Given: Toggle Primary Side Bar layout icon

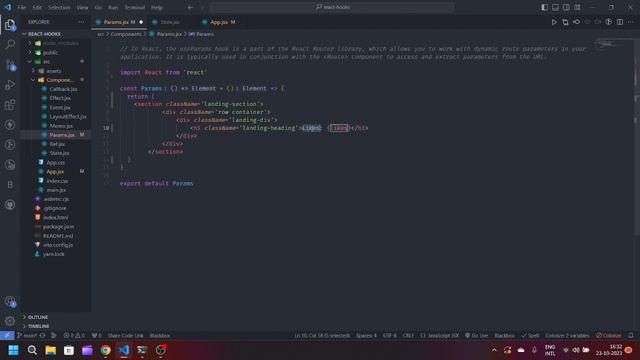Looking at the screenshot, I should (x=544, y=7).
